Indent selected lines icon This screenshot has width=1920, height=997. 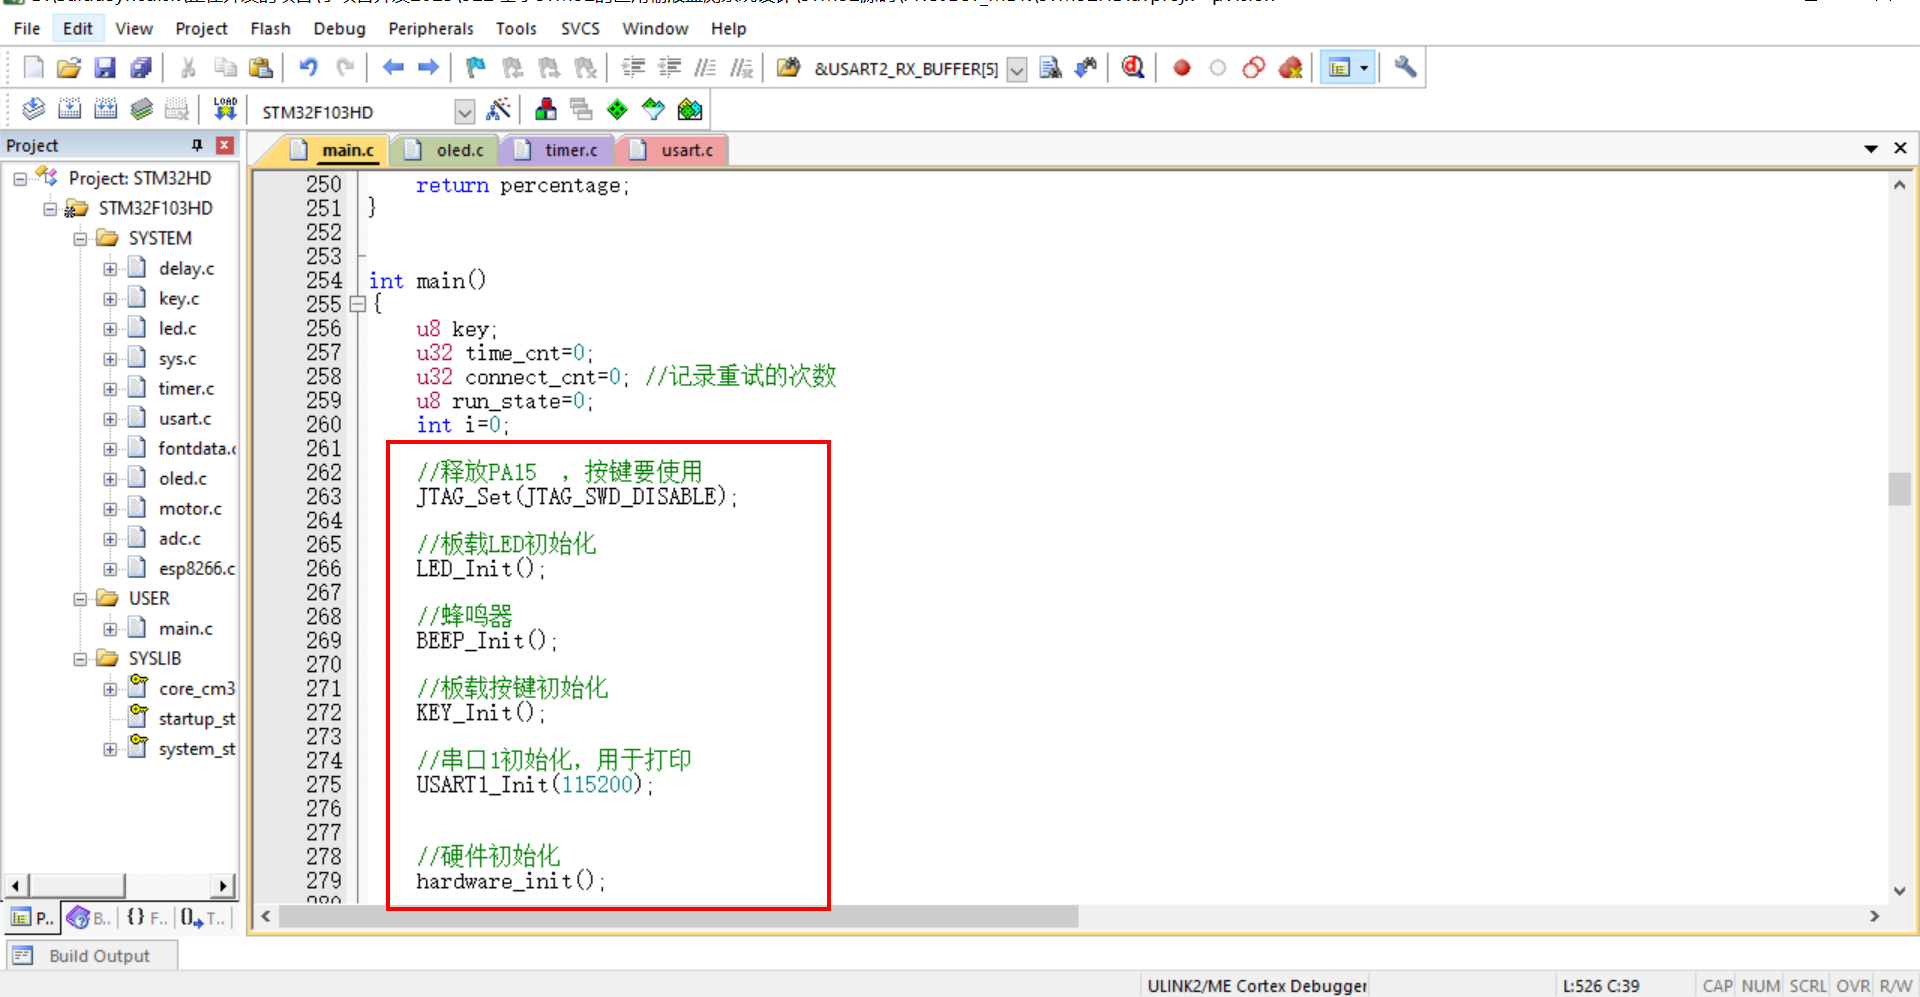[x=633, y=68]
